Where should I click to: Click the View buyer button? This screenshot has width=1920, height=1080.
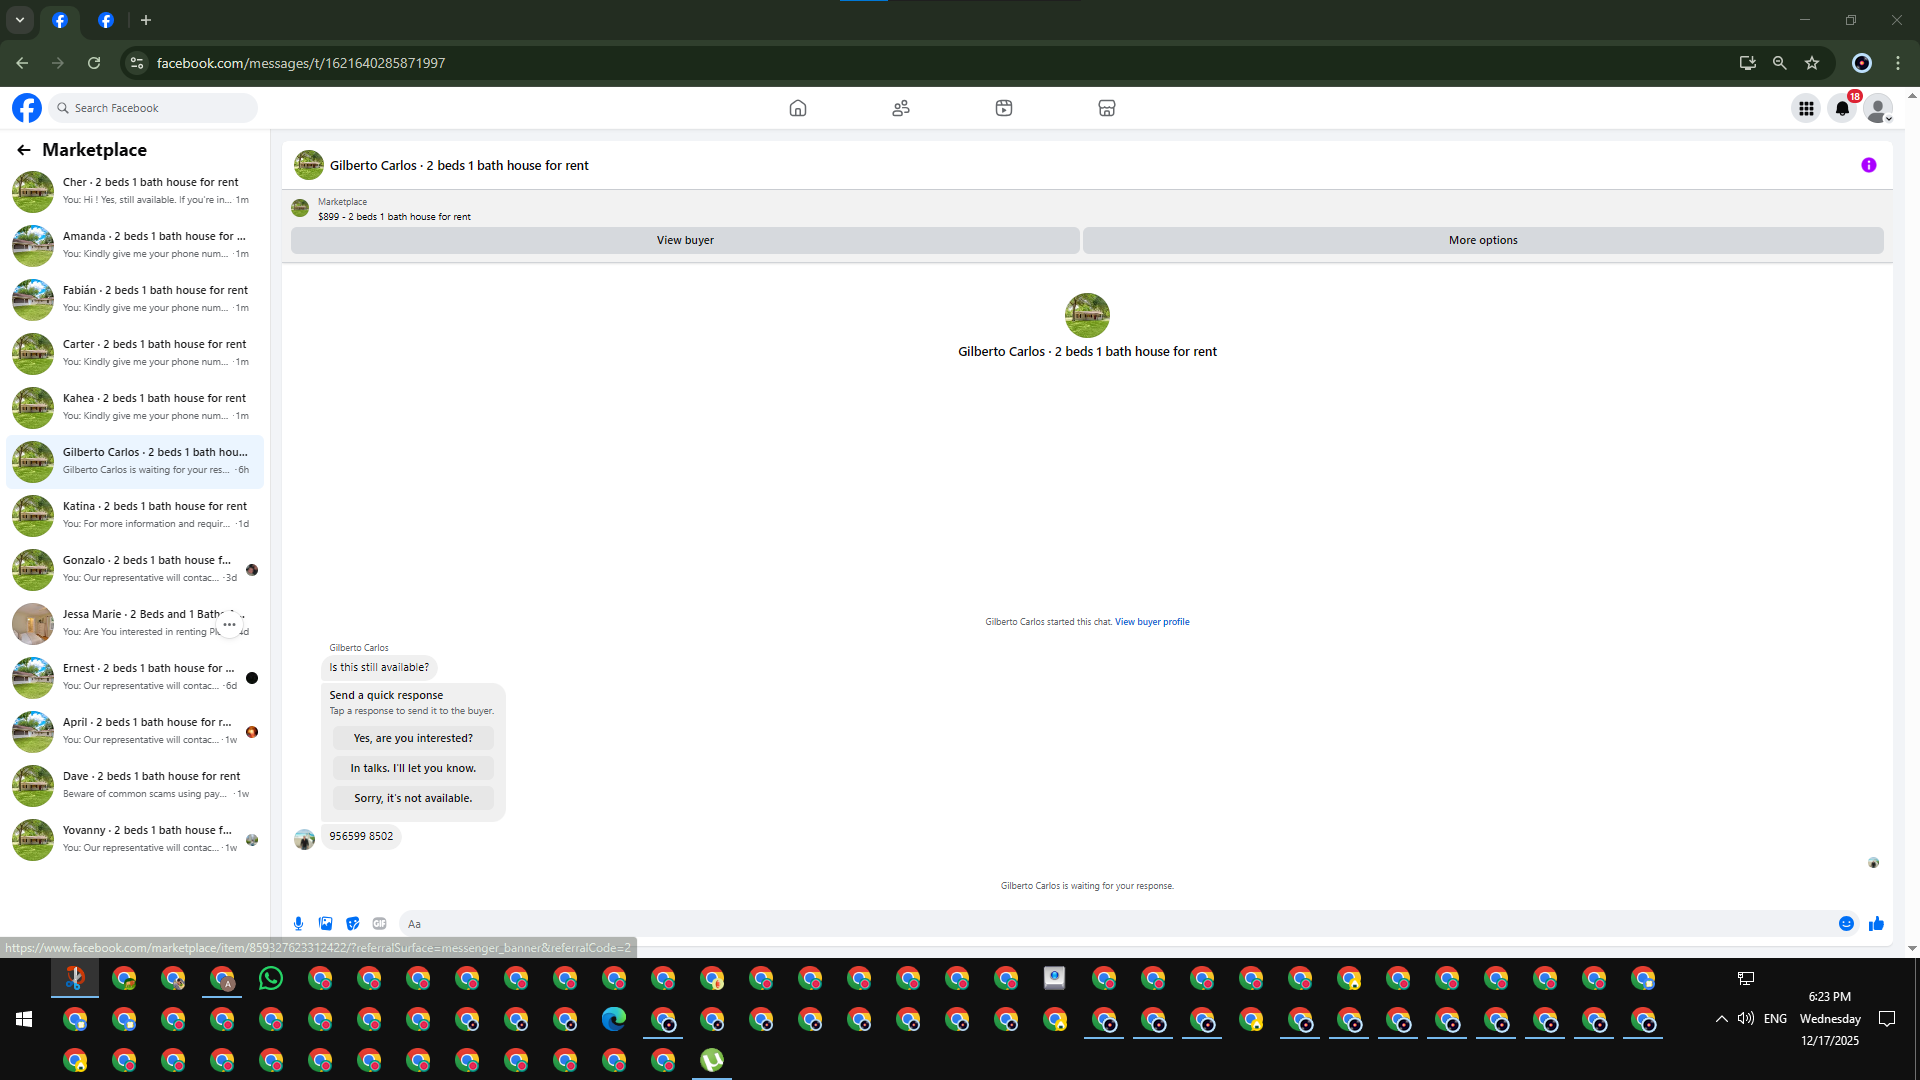coord(685,240)
